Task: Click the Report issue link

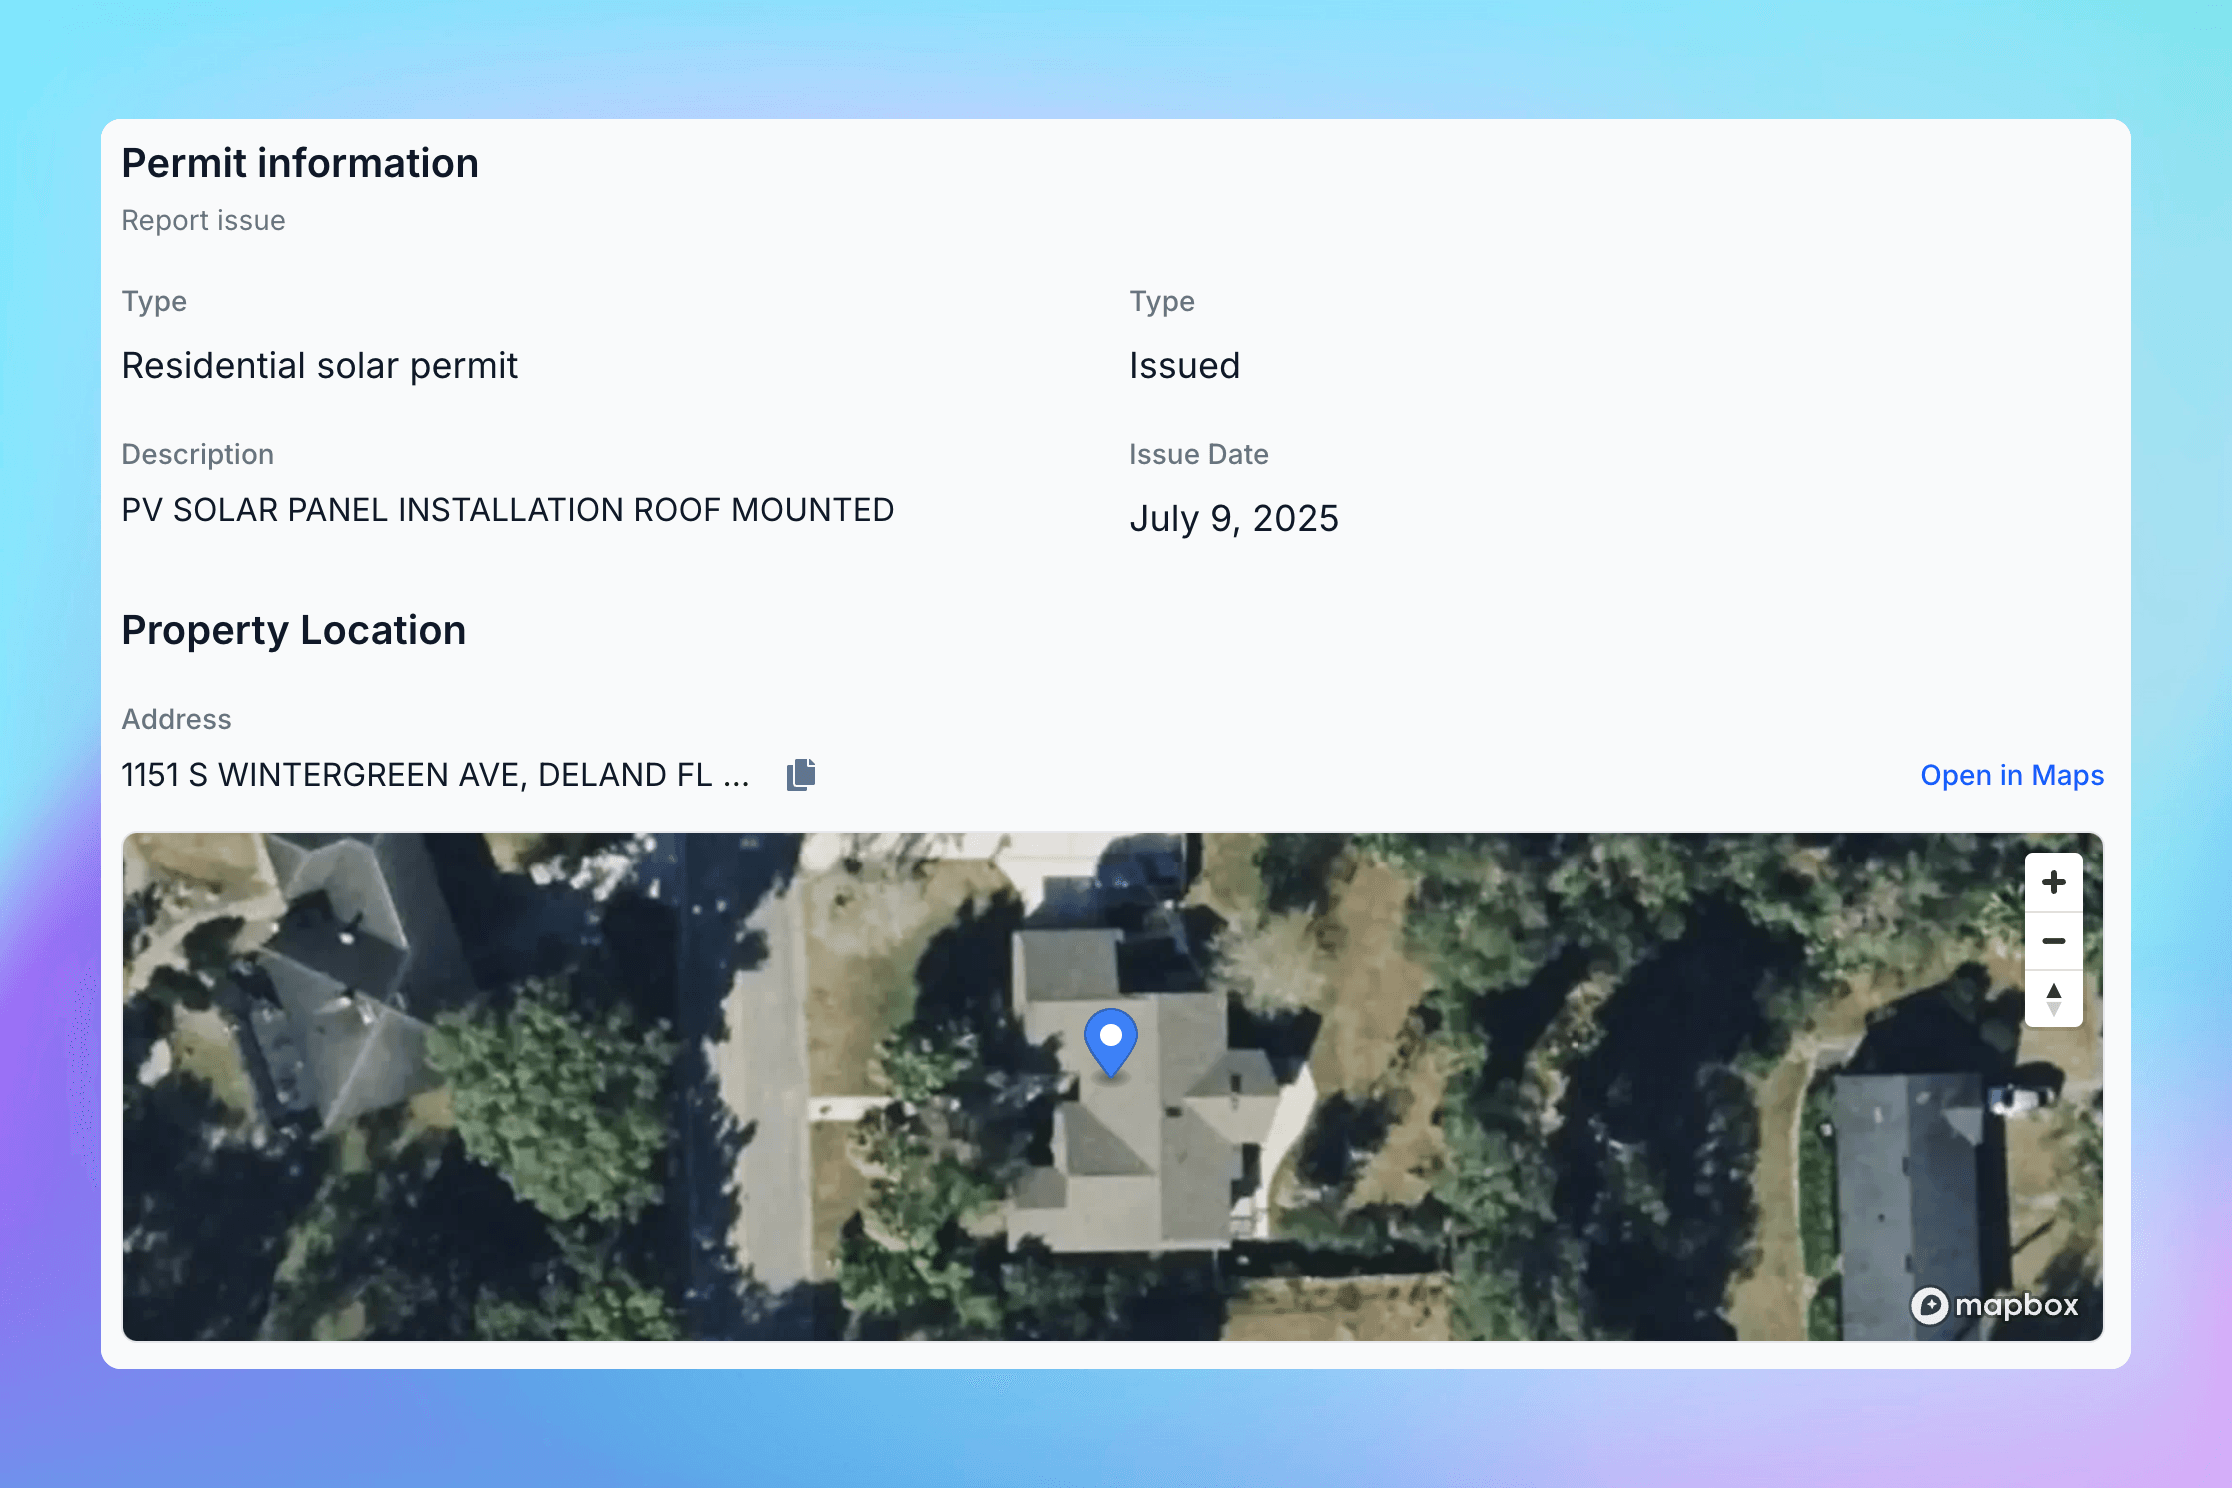Action: (x=203, y=220)
